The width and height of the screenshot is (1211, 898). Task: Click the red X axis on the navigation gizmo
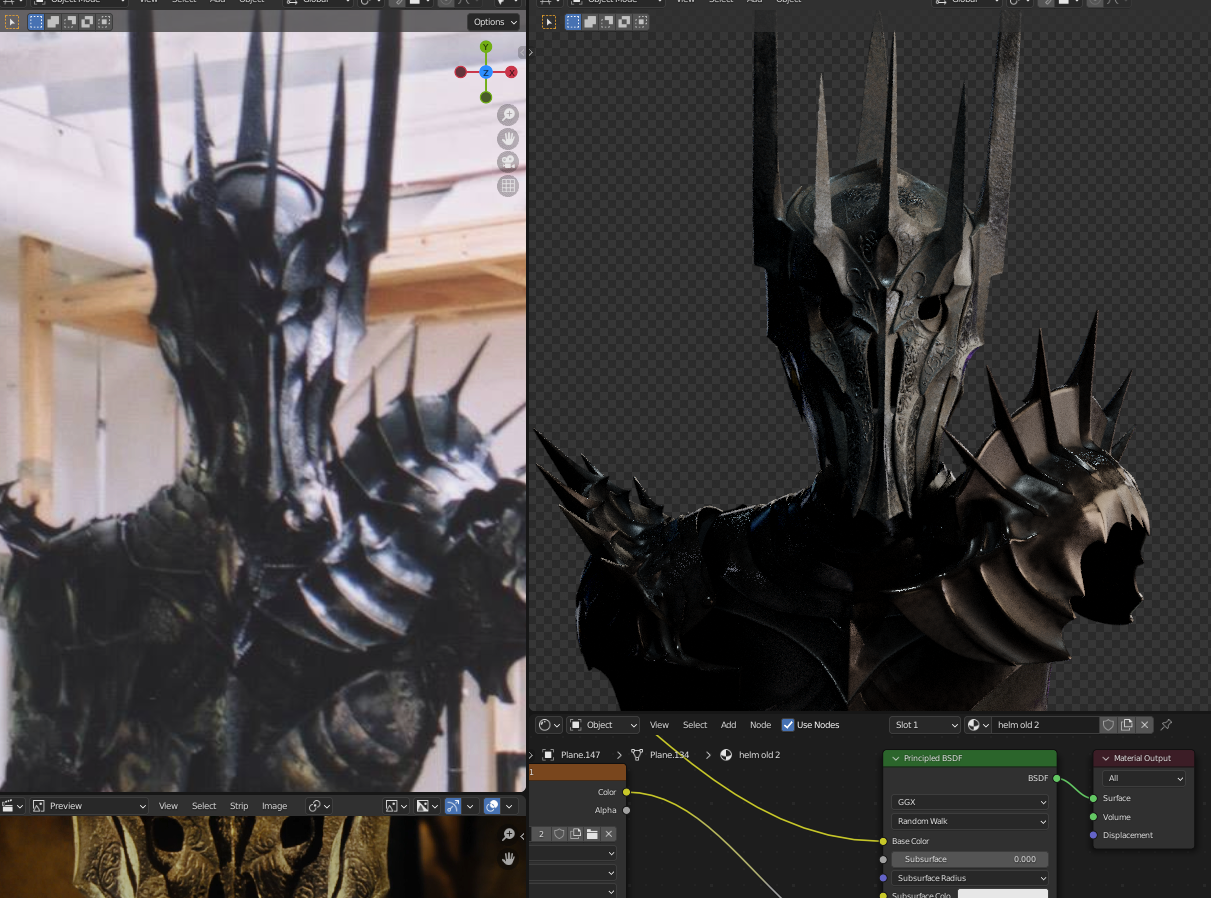coord(511,72)
